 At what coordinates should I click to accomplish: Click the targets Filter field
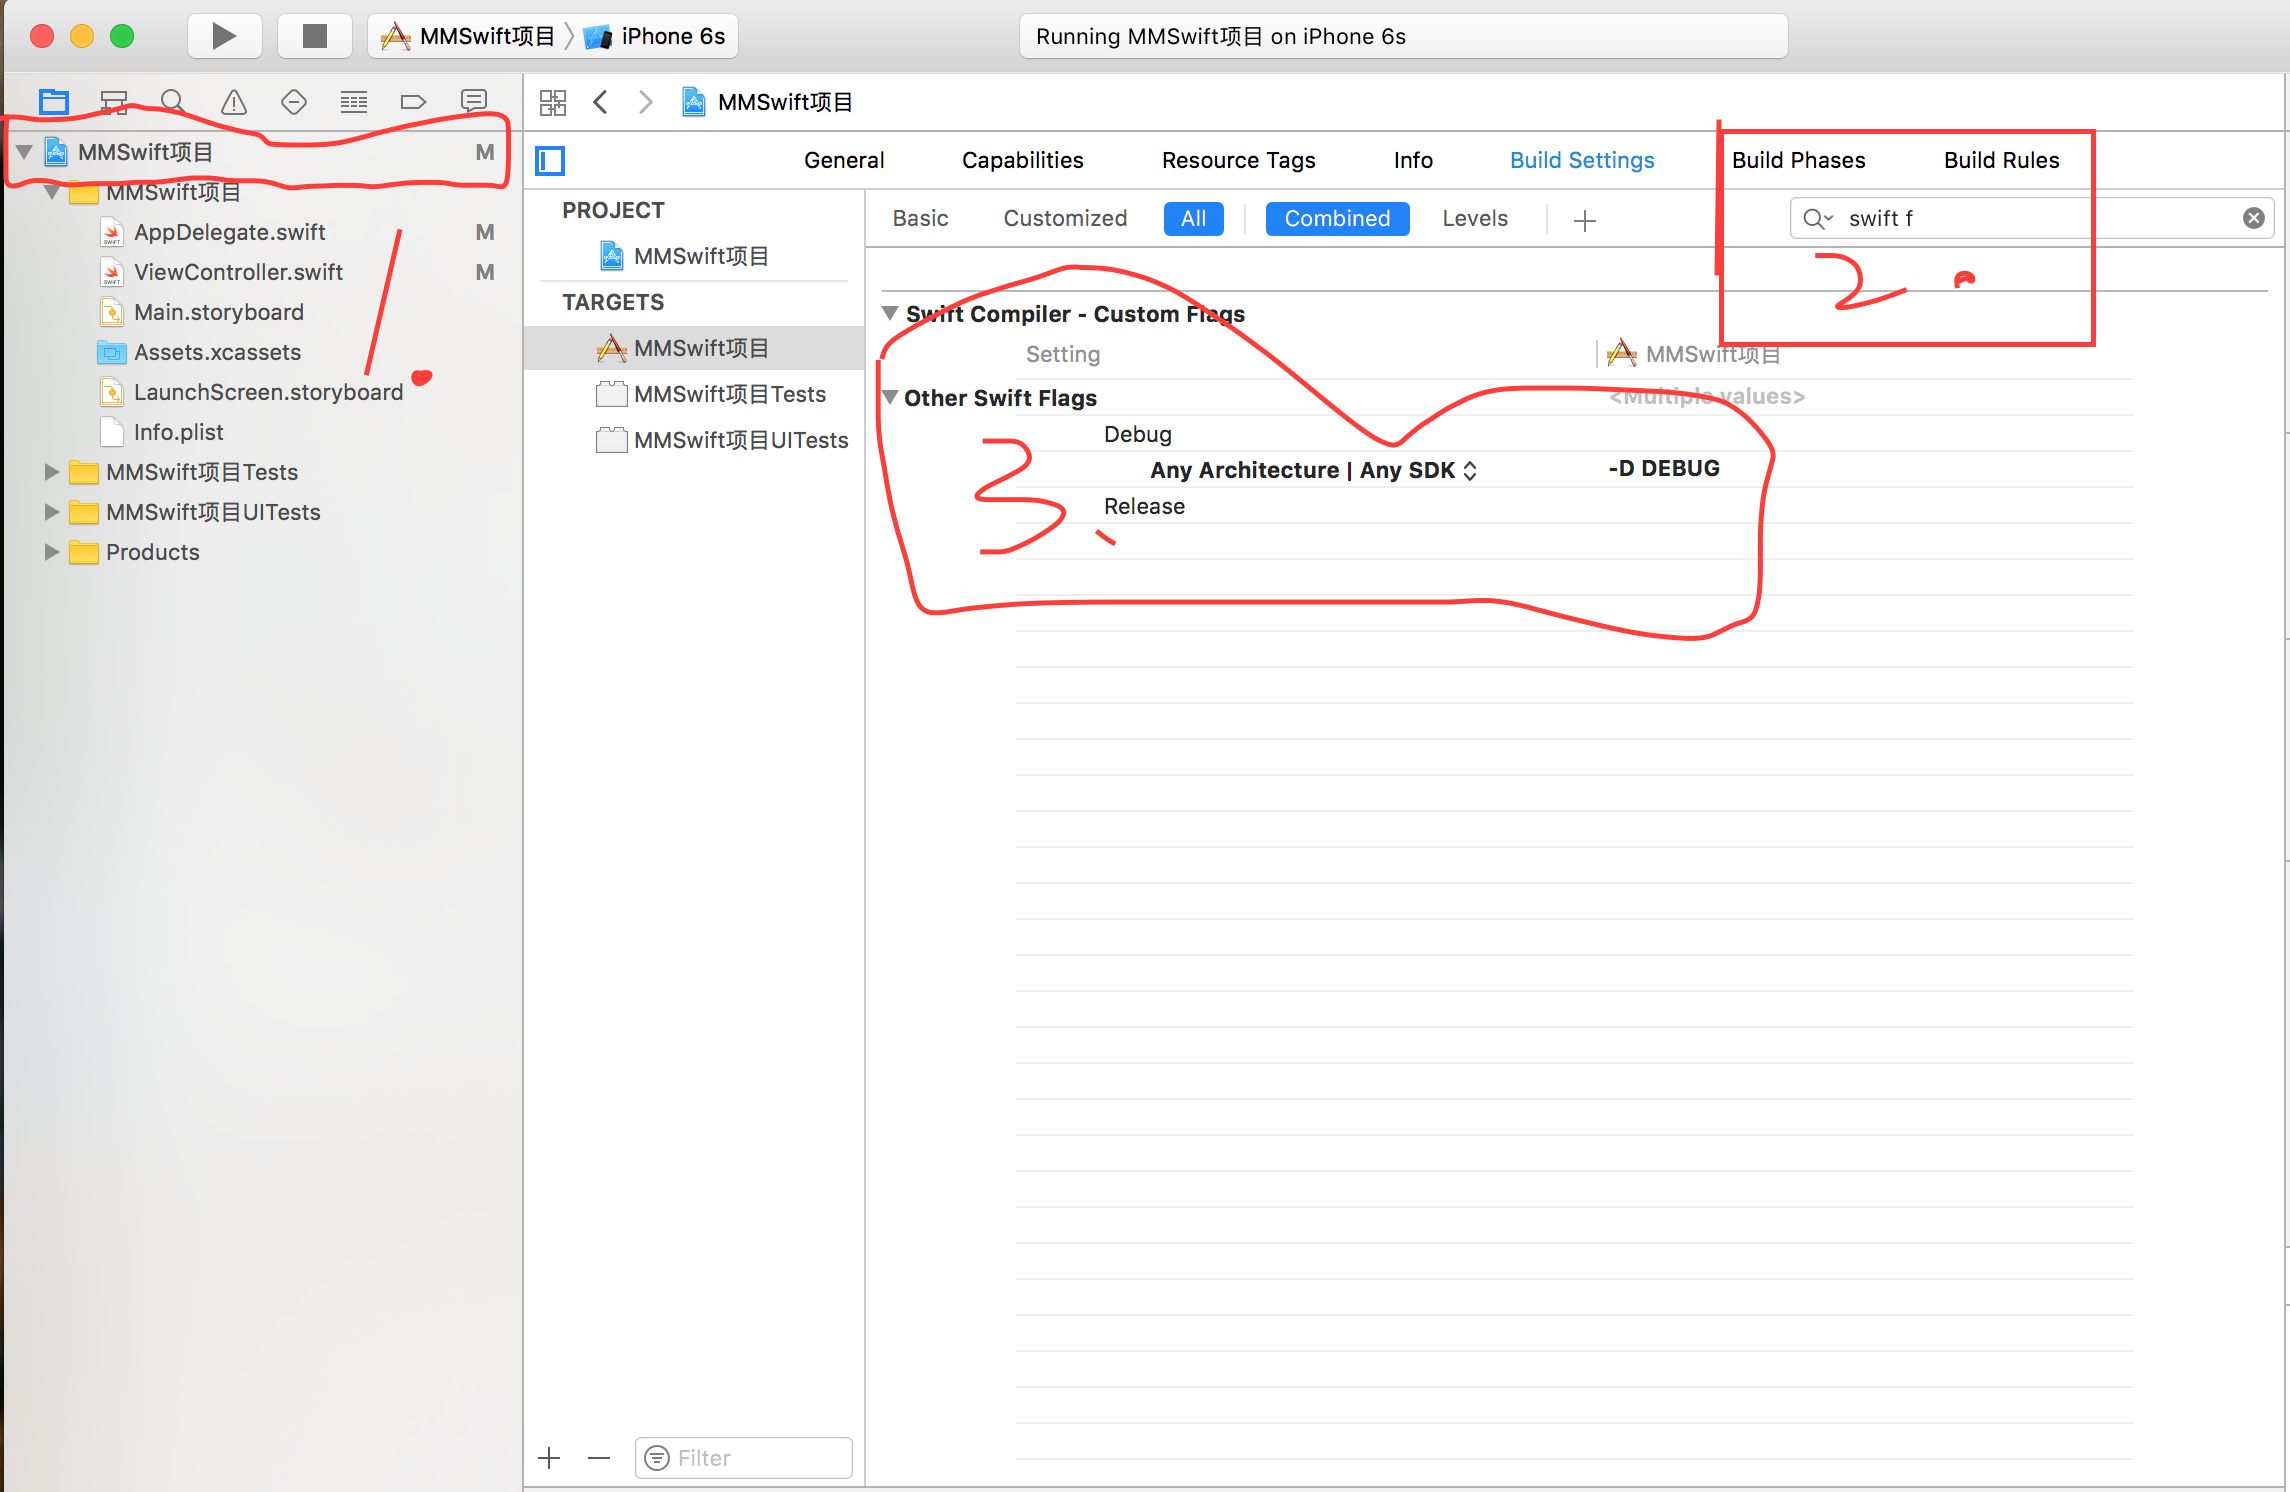(x=744, y=1458)
